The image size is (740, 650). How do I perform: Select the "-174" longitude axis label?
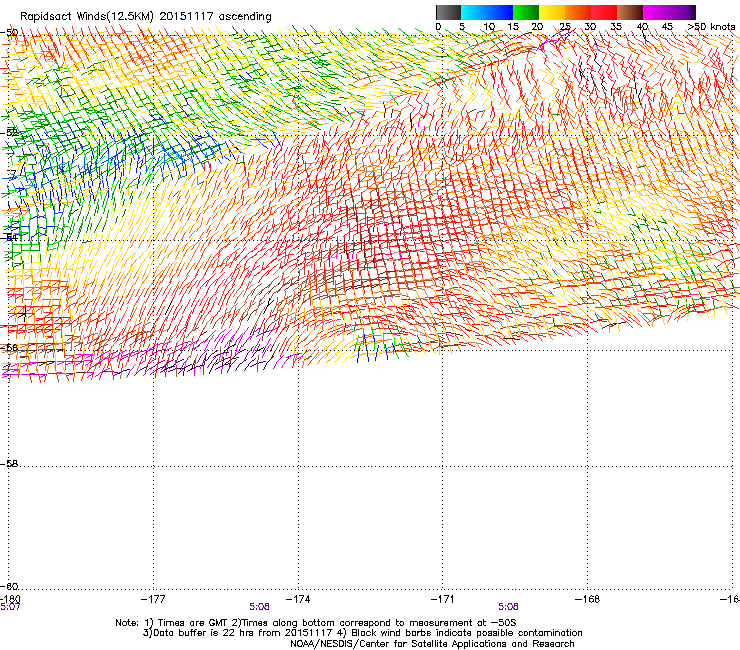pyautogui.click(x=298, y=599)
